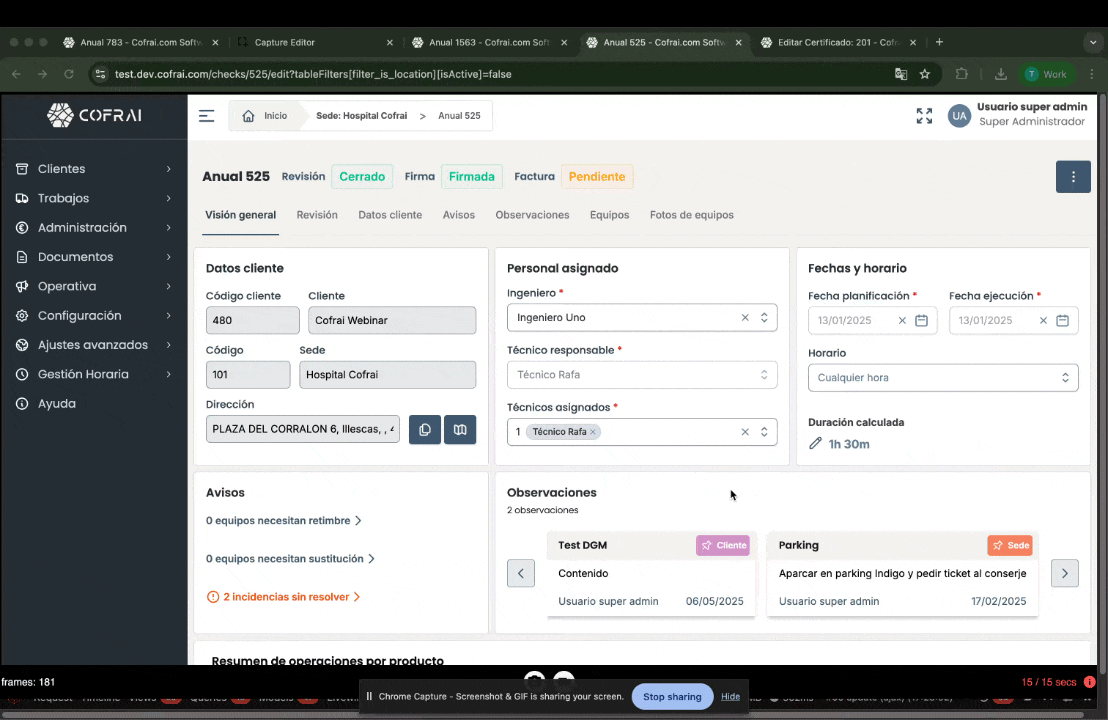Remove the Técnico Rafa tag
Screen dimensions: 1108x720
tap(593, 432)
